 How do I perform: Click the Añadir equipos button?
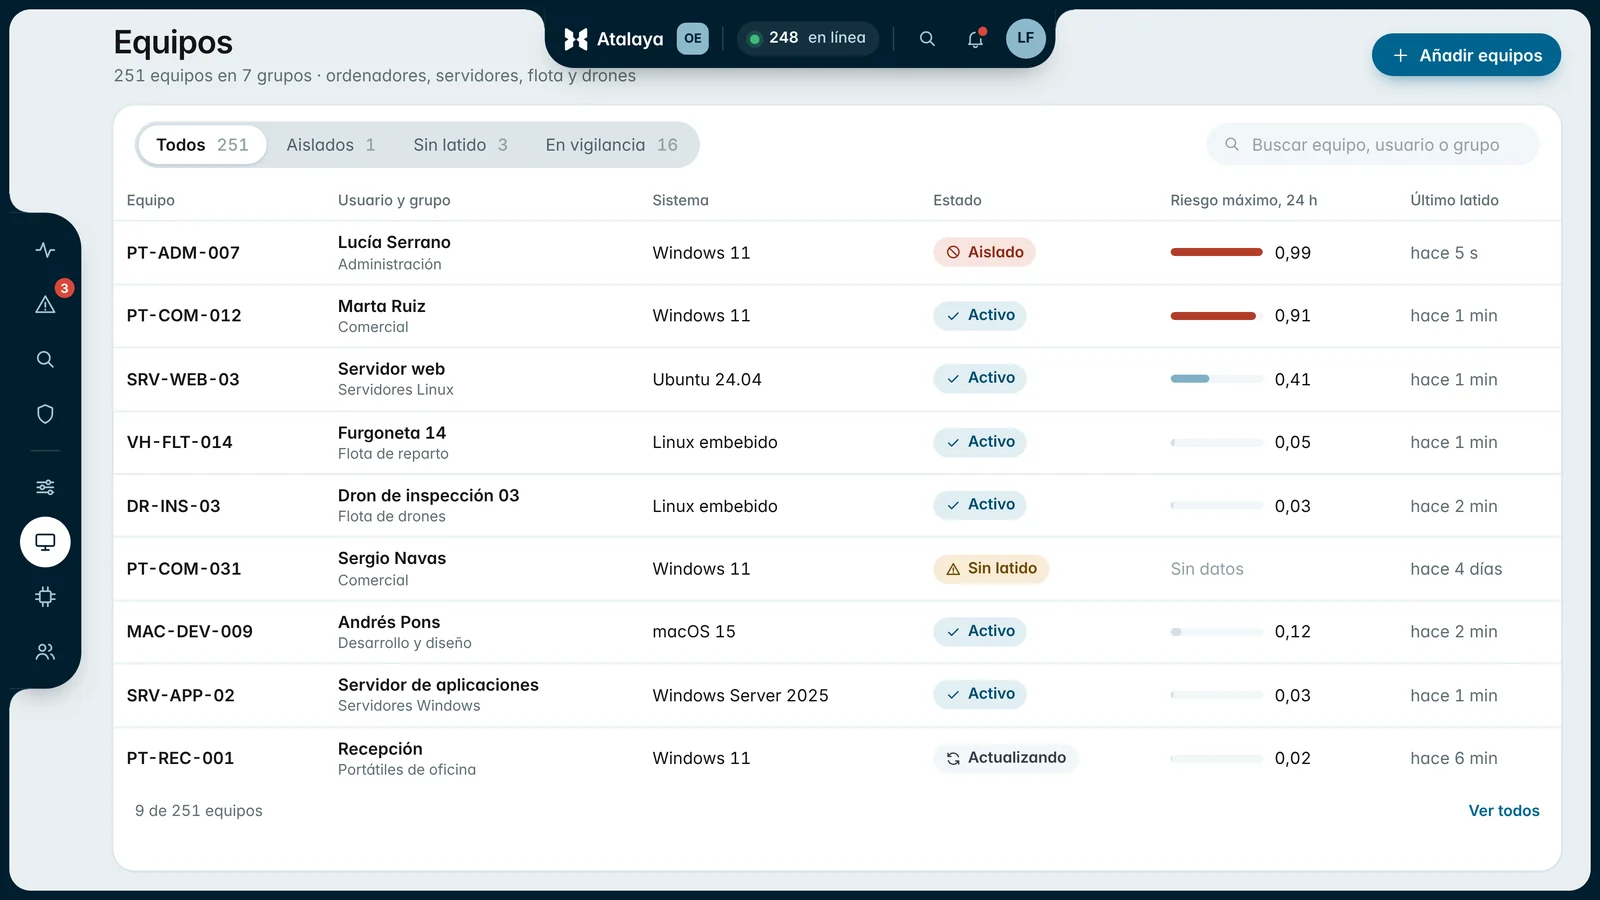(x=1466, y=55)
